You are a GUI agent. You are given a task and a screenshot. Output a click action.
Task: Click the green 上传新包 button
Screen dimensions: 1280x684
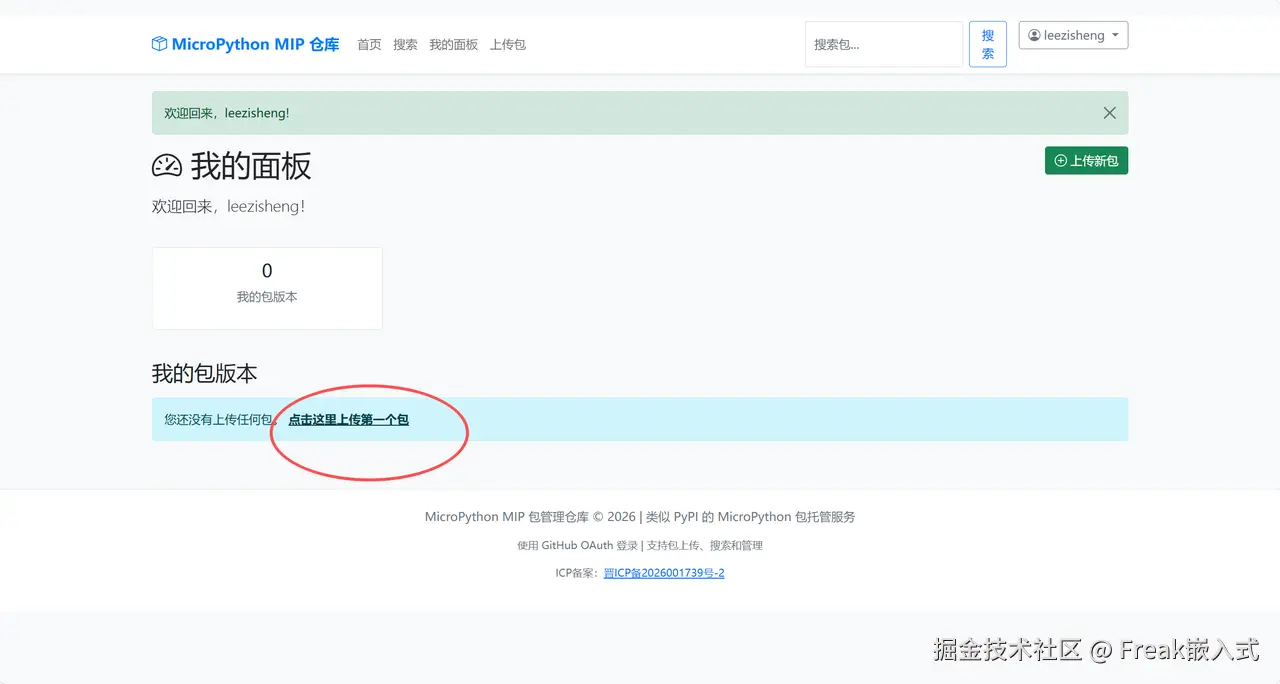(1086, 160)
